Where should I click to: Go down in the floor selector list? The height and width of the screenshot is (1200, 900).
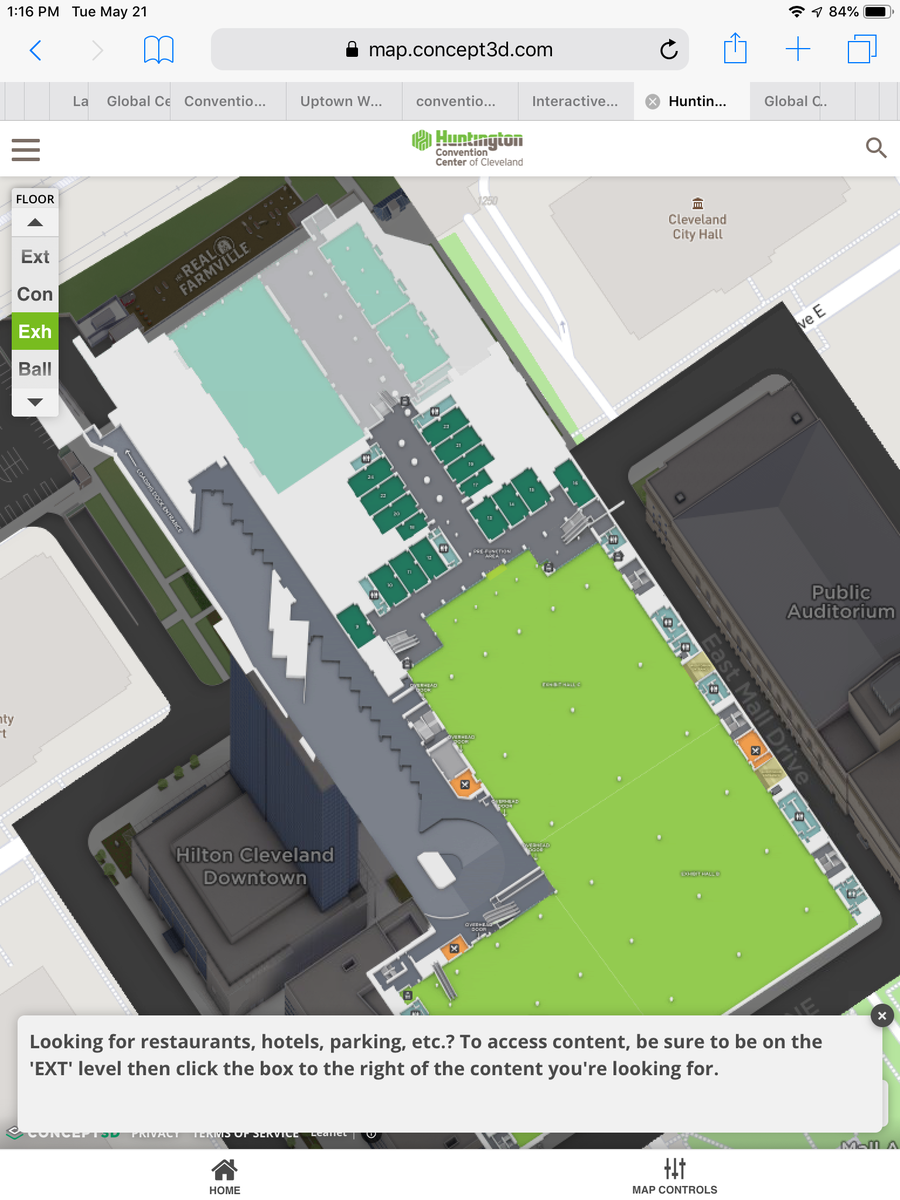[x=35, y=402]
